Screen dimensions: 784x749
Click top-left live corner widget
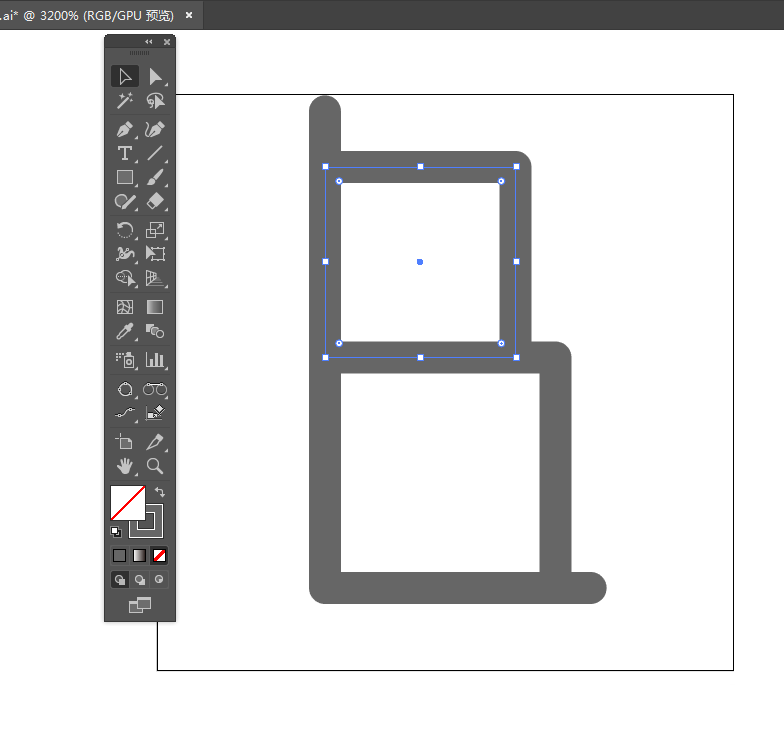click(339, 181)
